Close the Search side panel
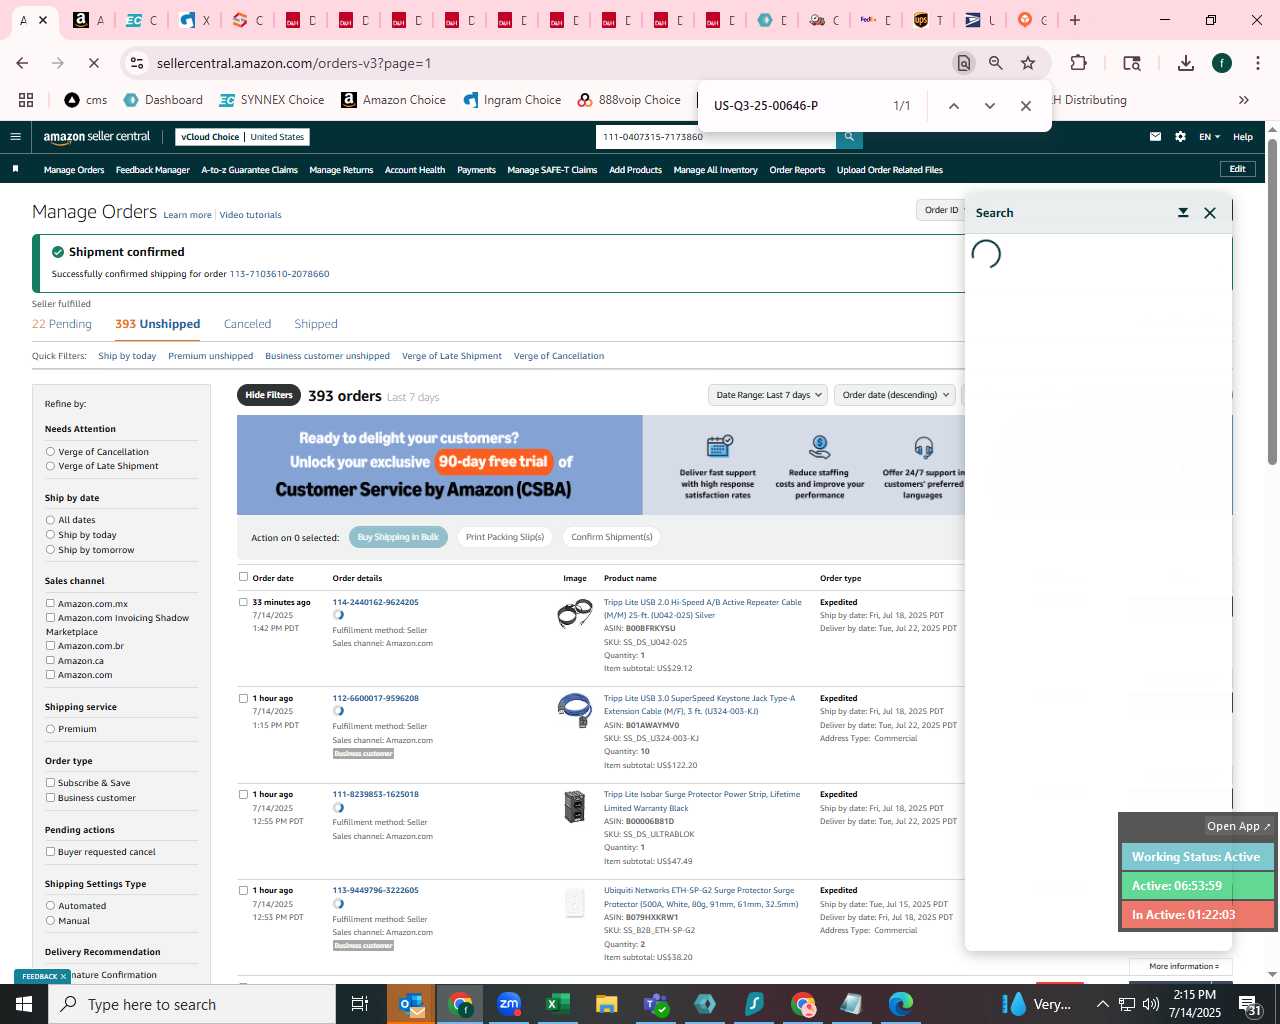 click(1210, 213)
